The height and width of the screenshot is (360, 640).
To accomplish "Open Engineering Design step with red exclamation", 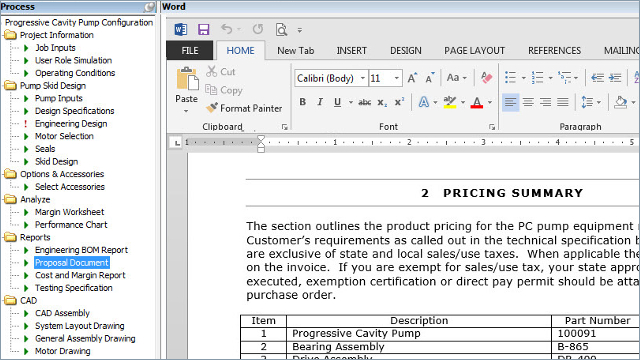I will click(x=71, y=124).
